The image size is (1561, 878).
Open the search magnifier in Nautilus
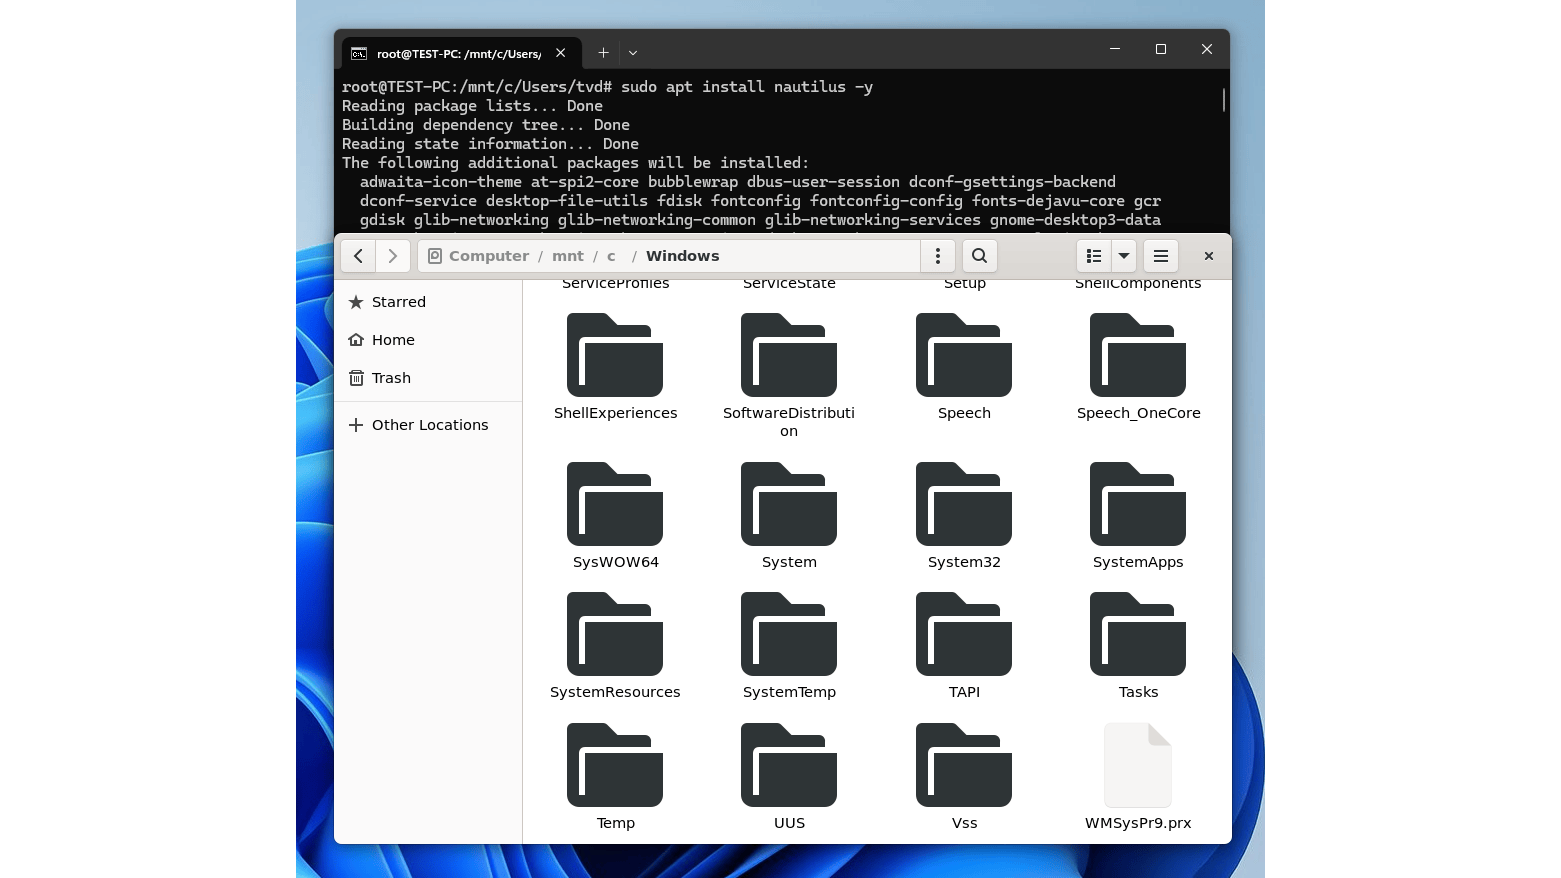click(980, 256)
